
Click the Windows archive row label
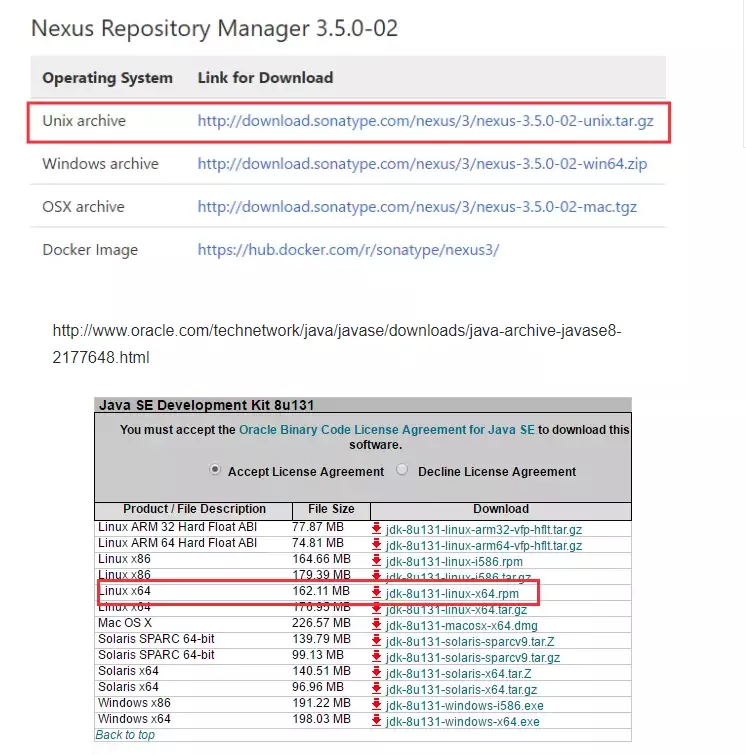point(100,164)
